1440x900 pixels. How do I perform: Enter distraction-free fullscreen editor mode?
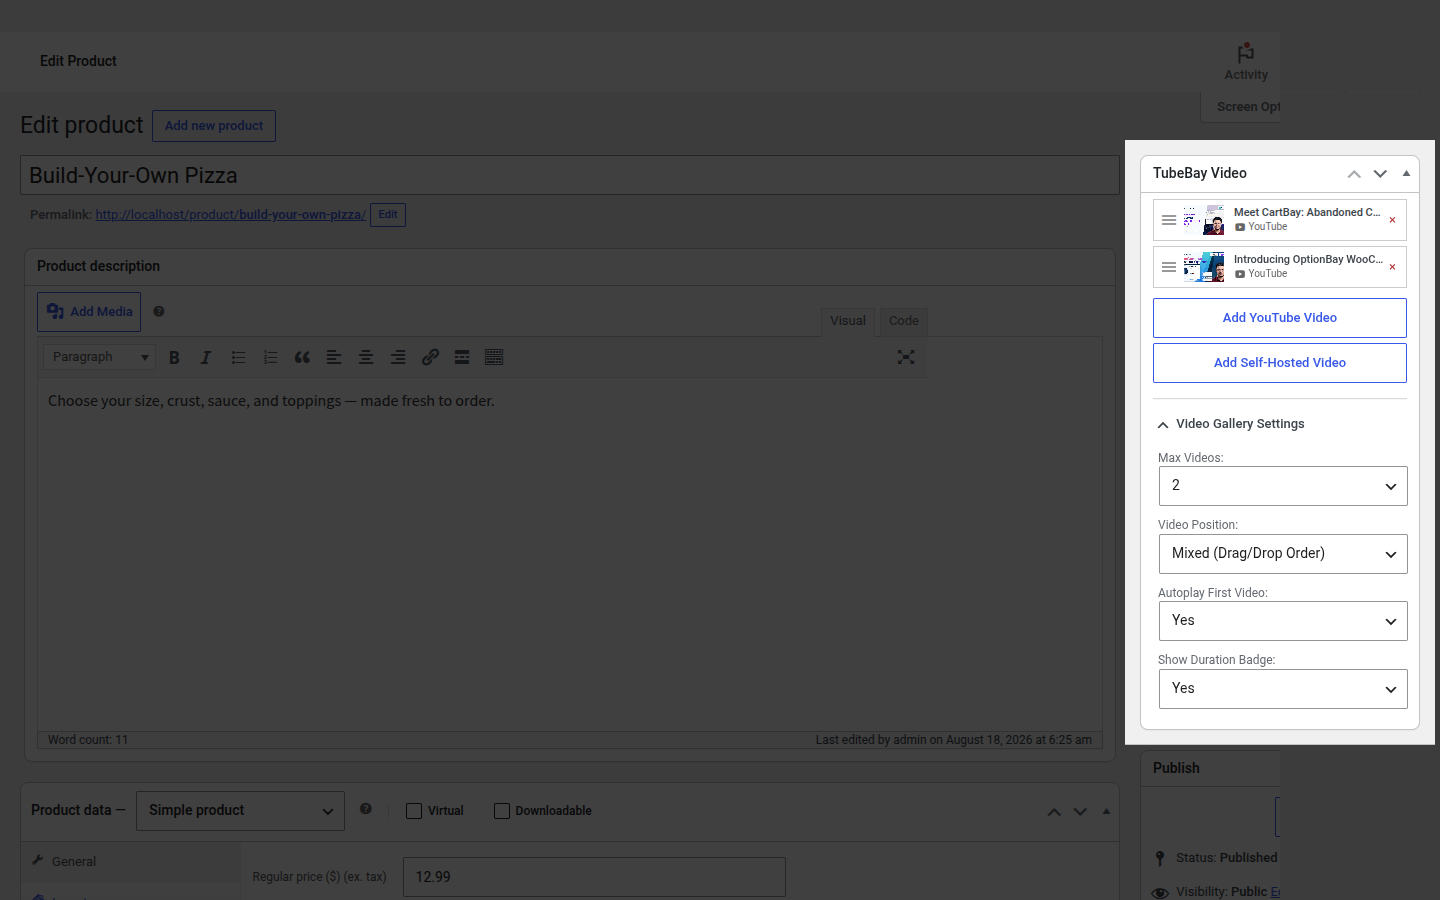(906, 357)
